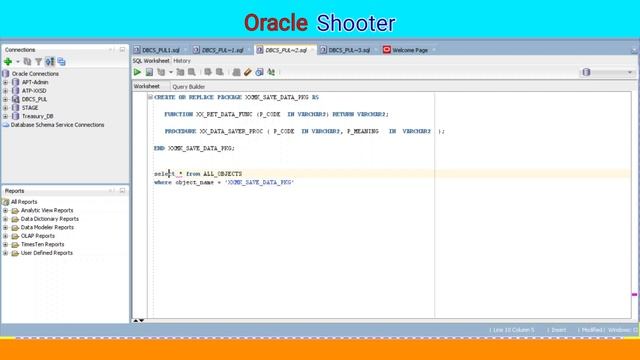640x360 pixels.
Task: Expand Analytic View Reports folder
Action: [x=5, y=211]
